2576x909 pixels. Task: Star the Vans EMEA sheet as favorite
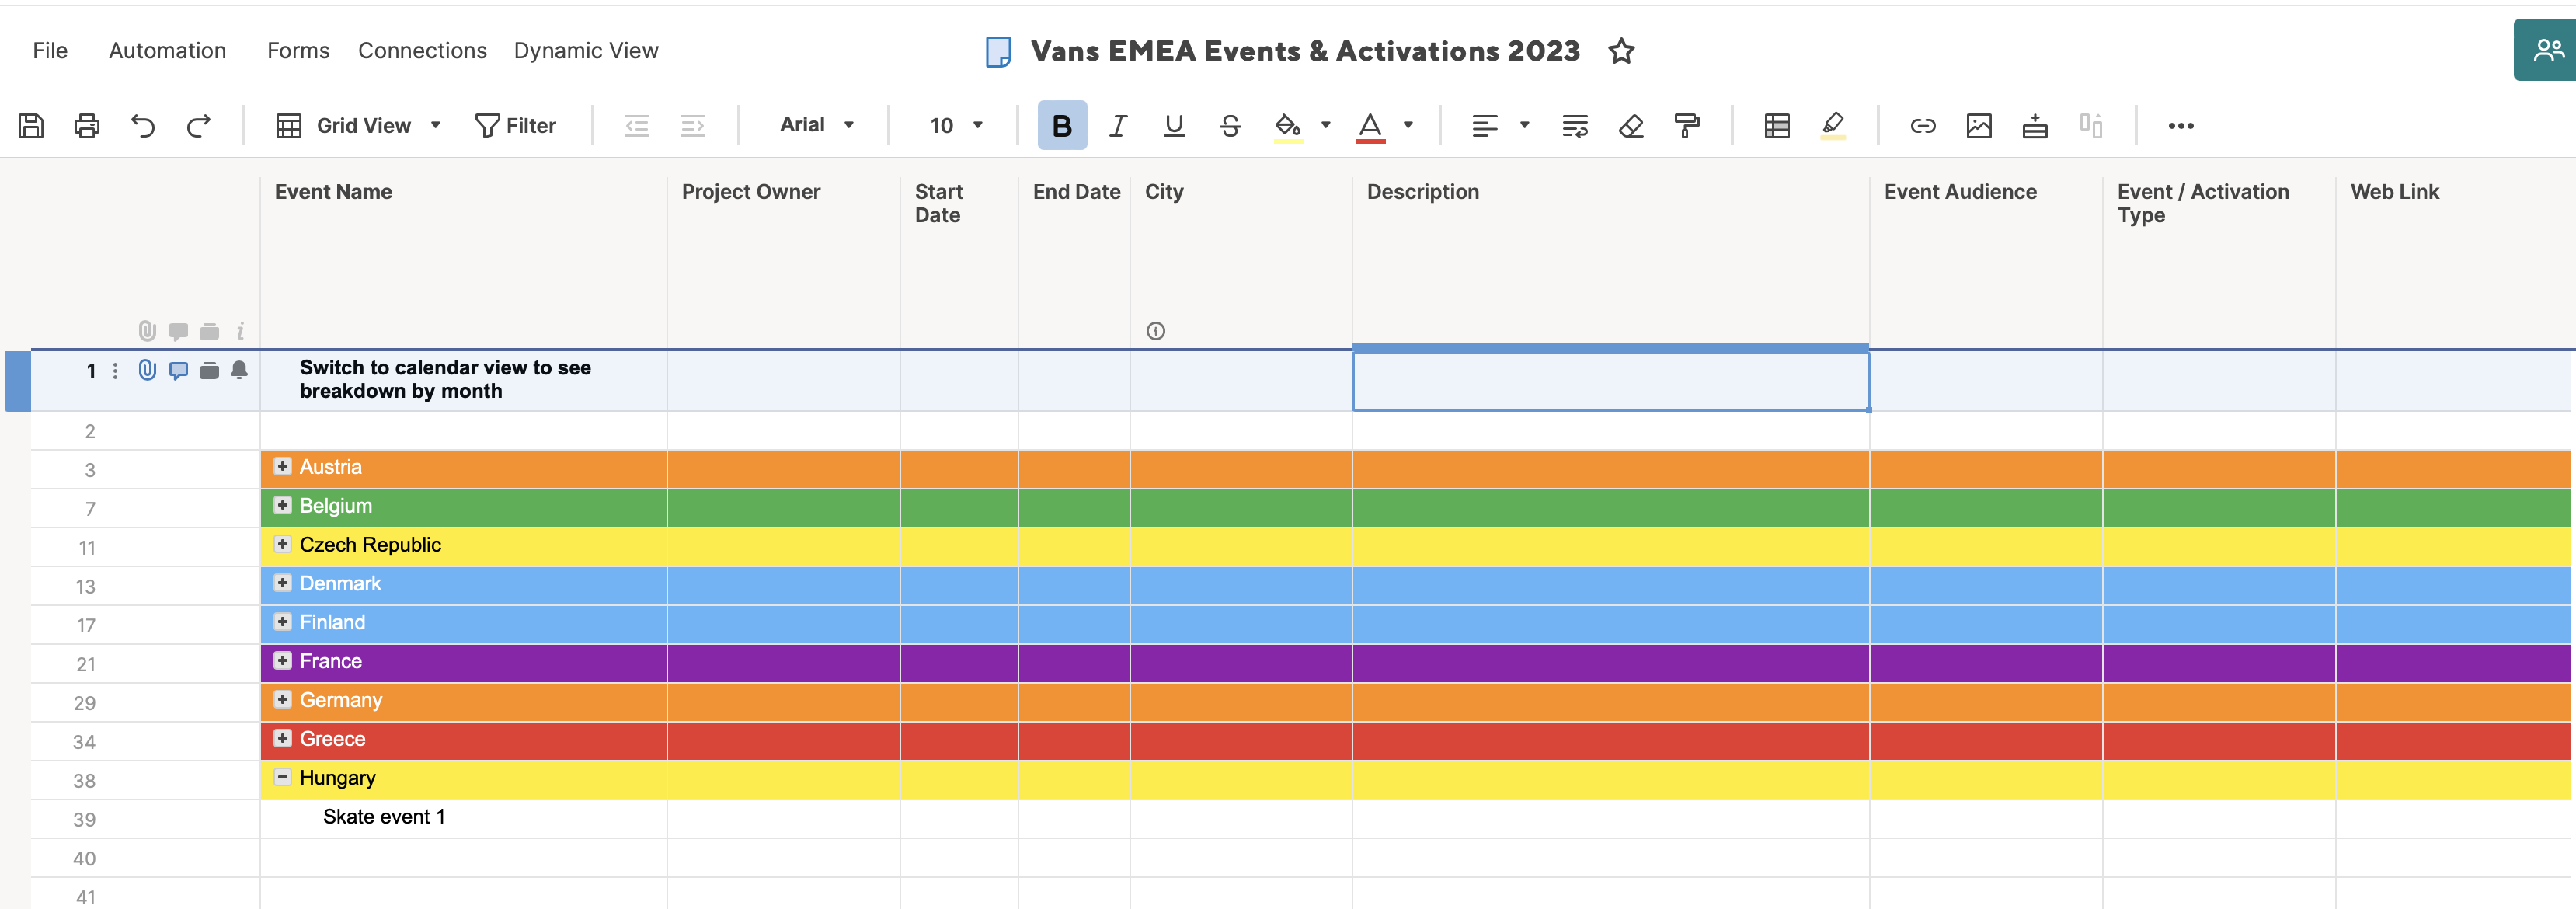click(x=1620, y=50)
